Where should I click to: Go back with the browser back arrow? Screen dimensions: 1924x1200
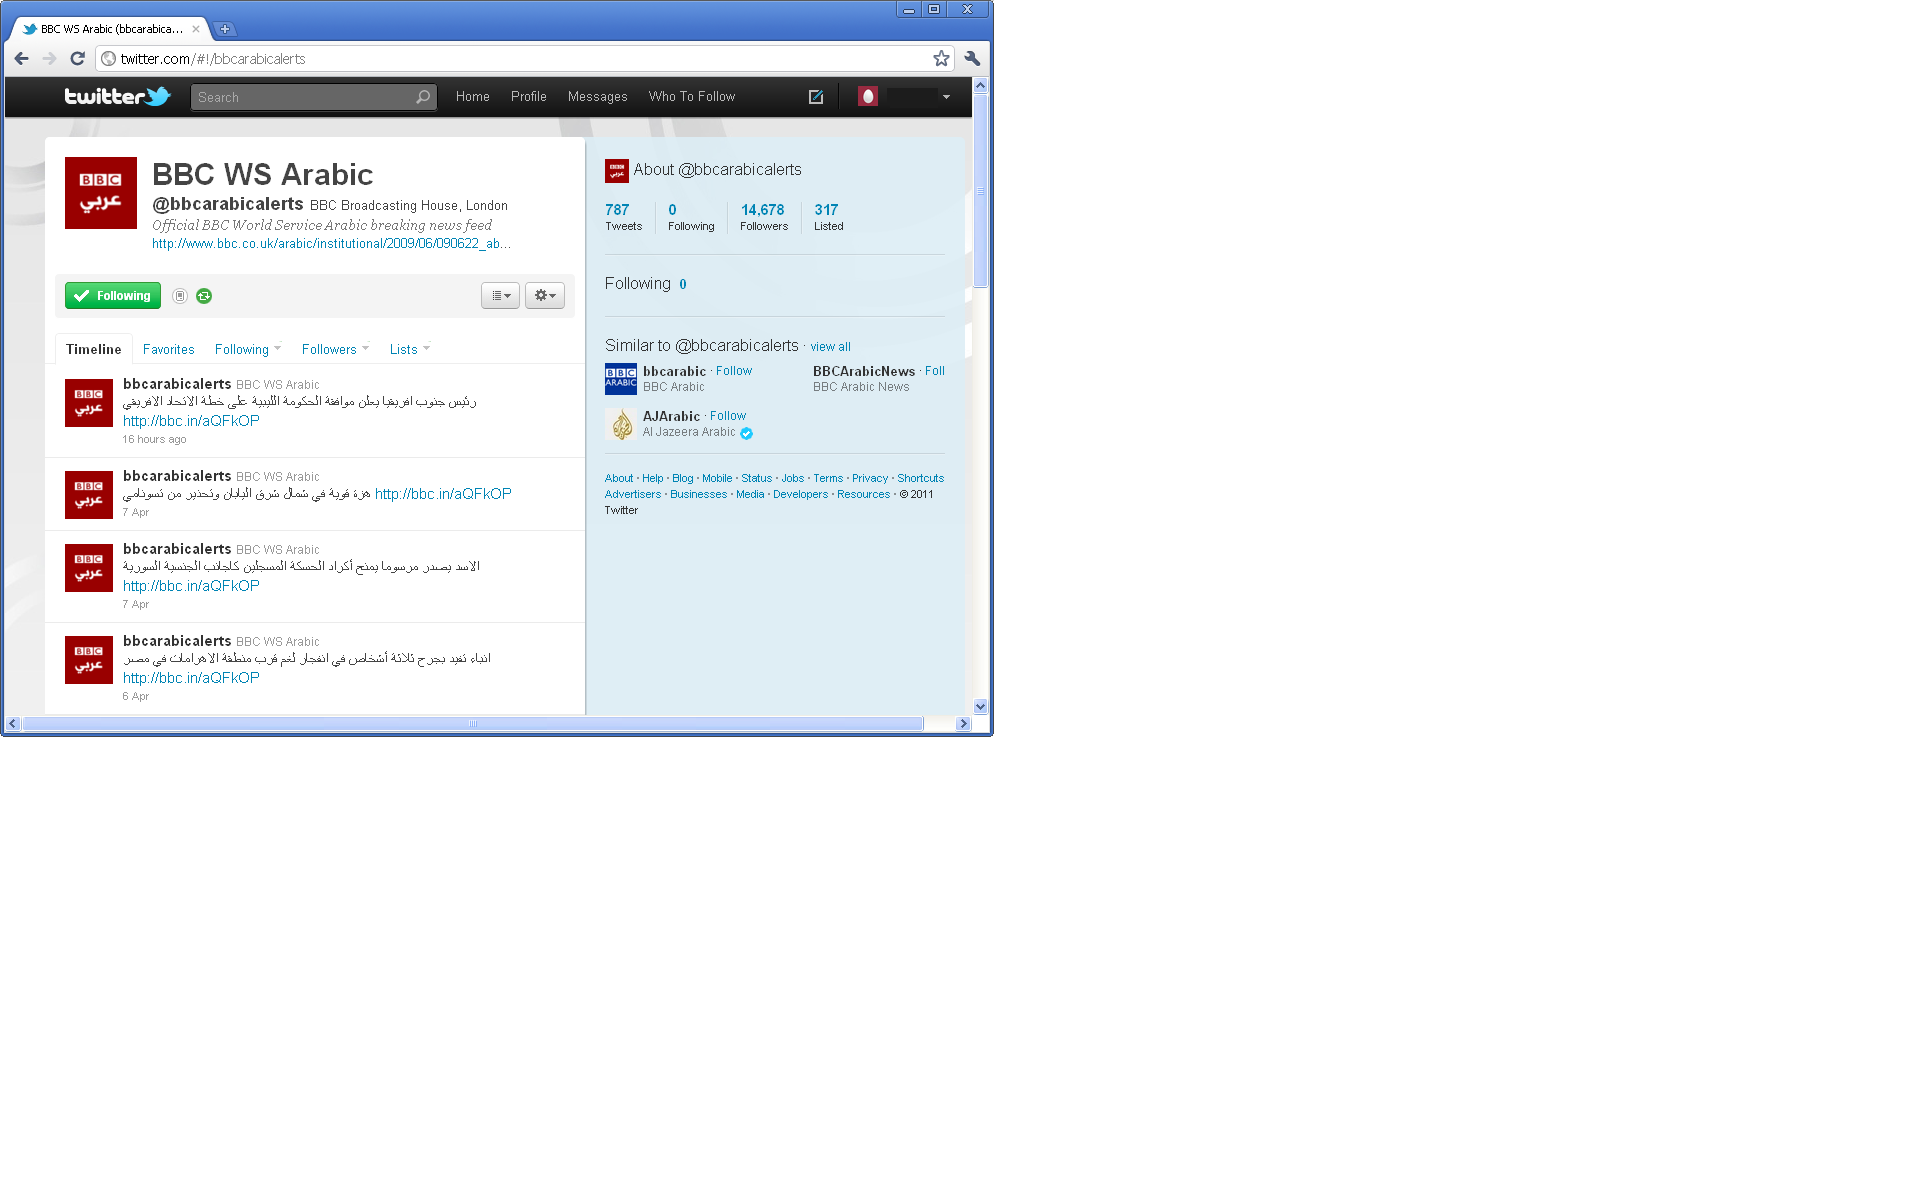(21, 58)
